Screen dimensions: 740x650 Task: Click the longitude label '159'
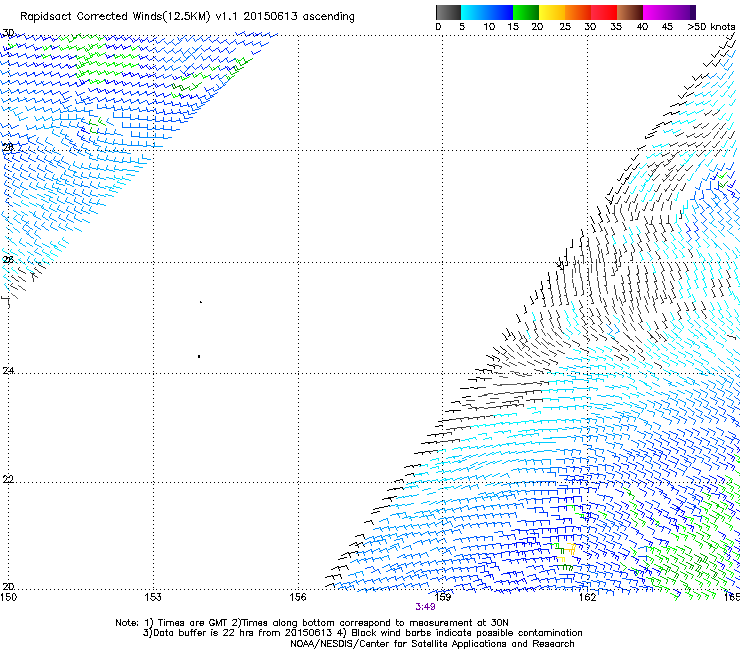(x=442, y=597)
